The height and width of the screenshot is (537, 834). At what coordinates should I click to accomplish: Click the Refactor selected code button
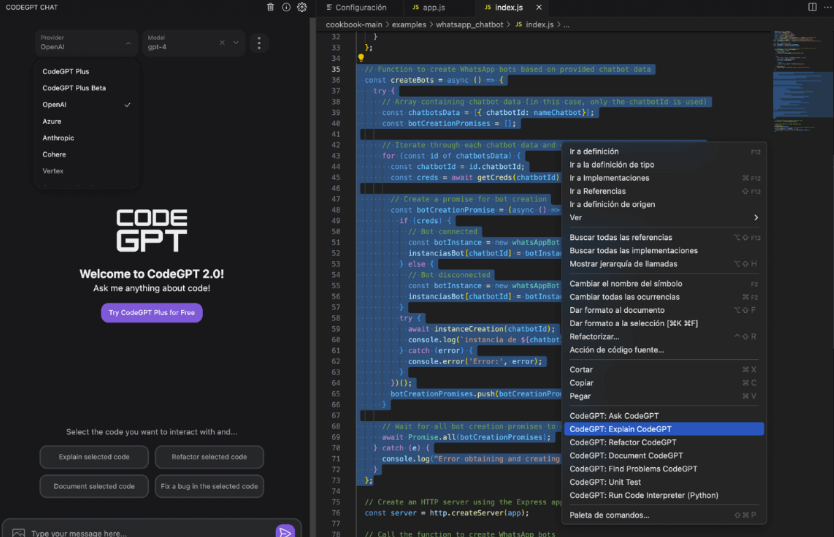tap(209, 457)
